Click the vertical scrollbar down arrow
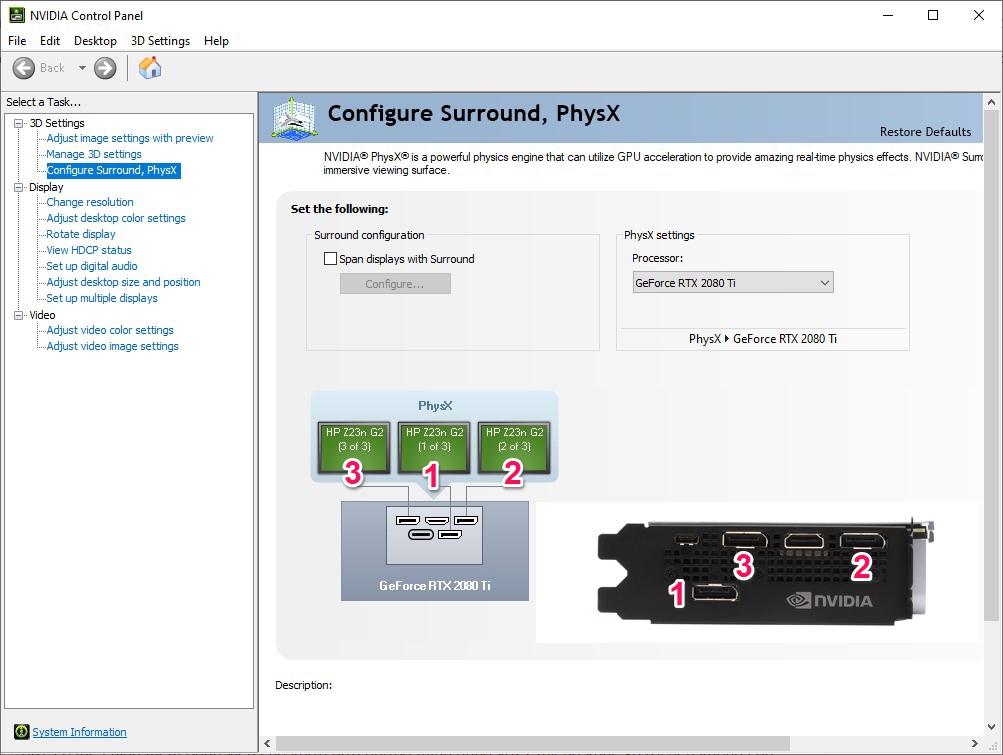This screenshot has height=755, width=1003. point(991,727)
